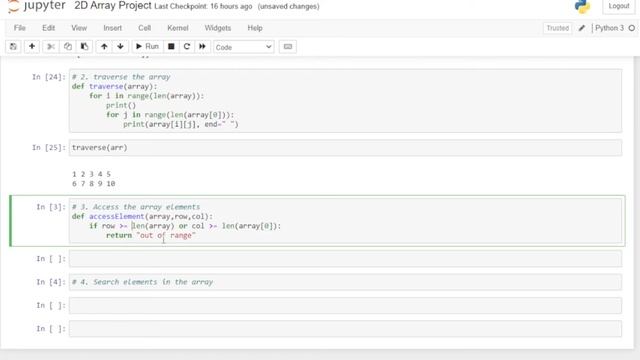Viewport: 640px width, 360px height.
Task: Restart the kernel icon
Action: [187, 47]
